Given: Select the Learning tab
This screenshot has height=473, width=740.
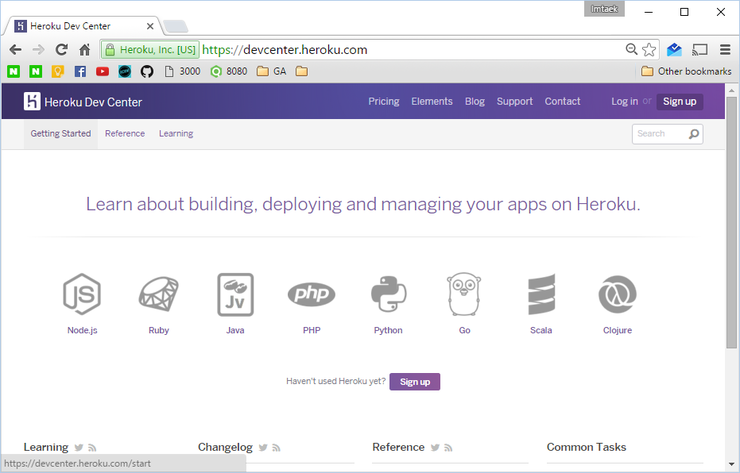Looking at the screenshot, I should tap(176, 134).
